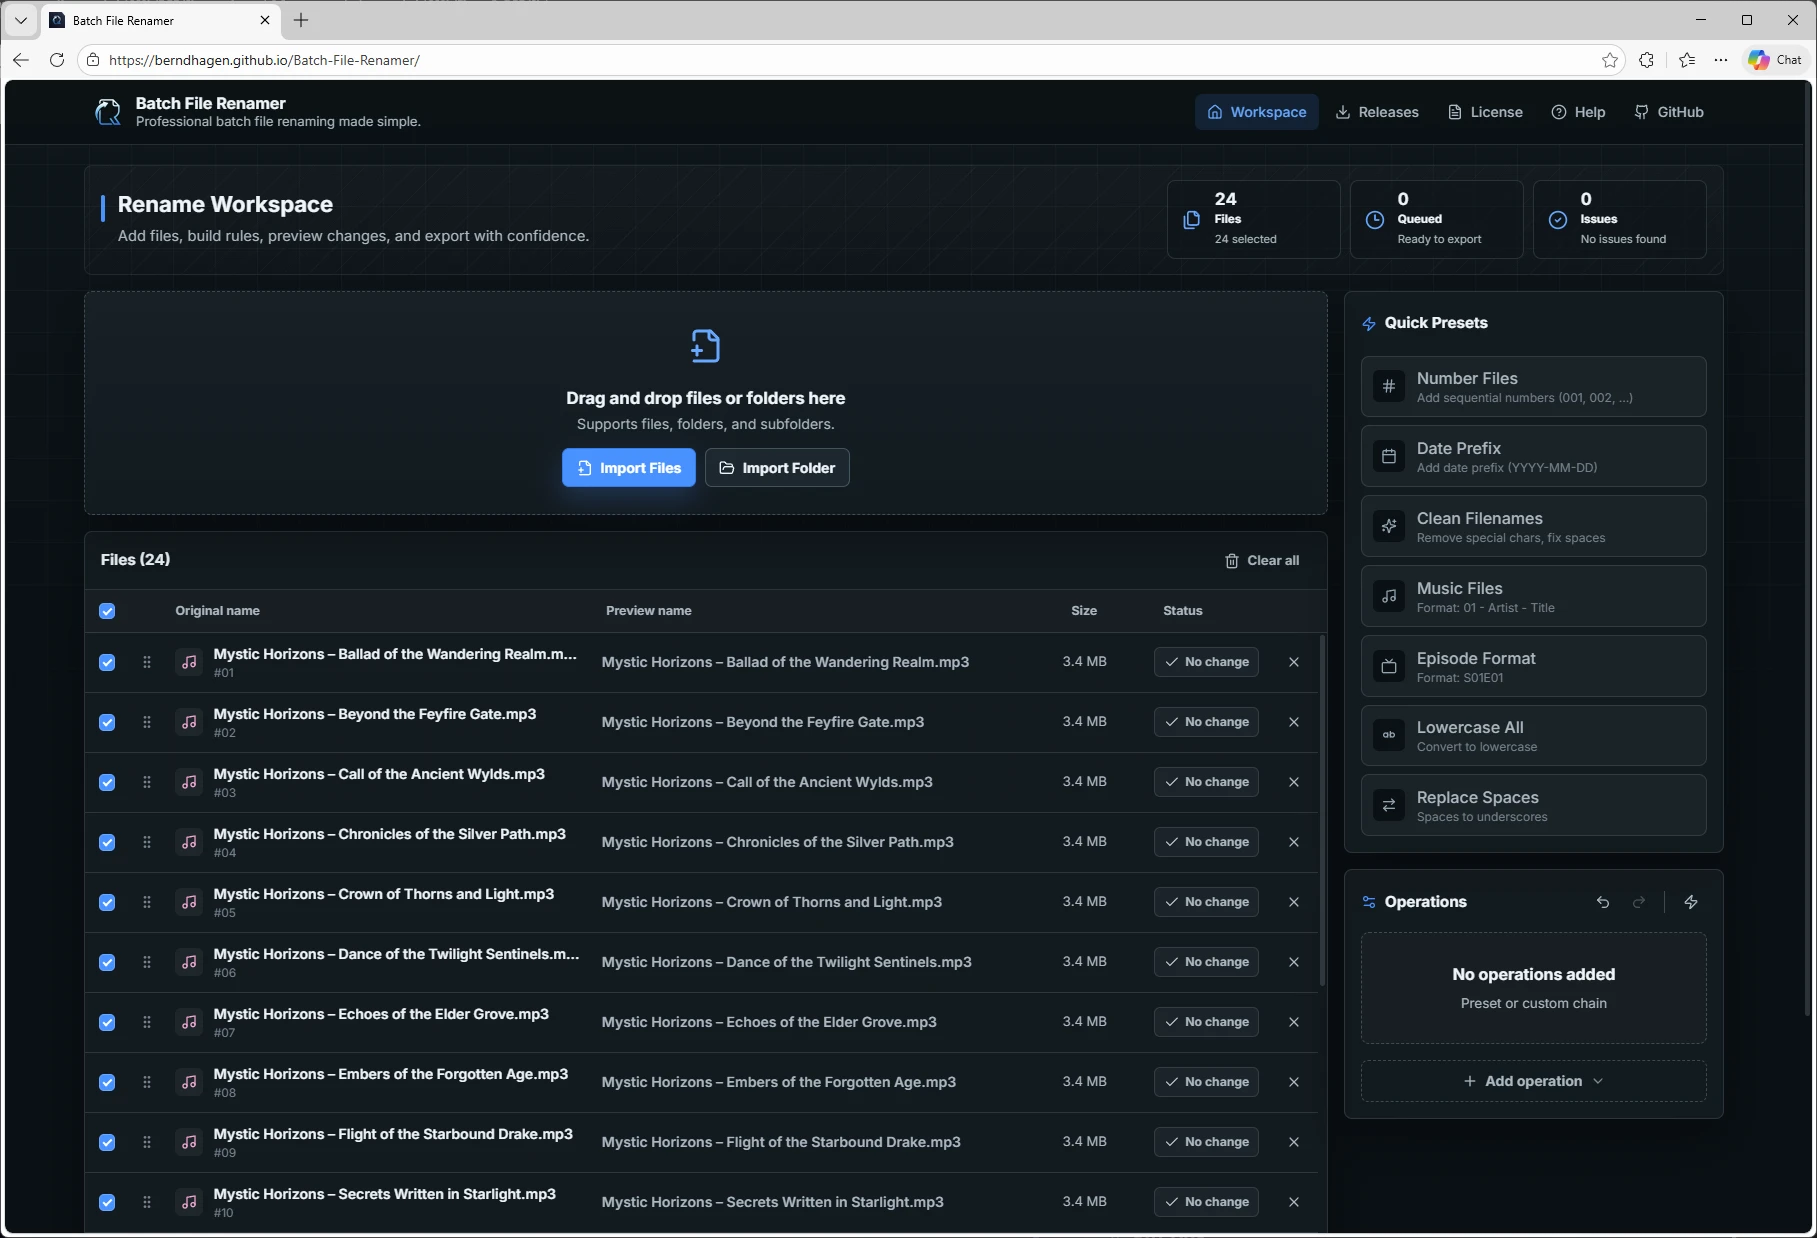Screen dimensions: 1817x1238
Task: Click music icon of Beyond the Feyfire Gate
Action: [x=189, y=722]
